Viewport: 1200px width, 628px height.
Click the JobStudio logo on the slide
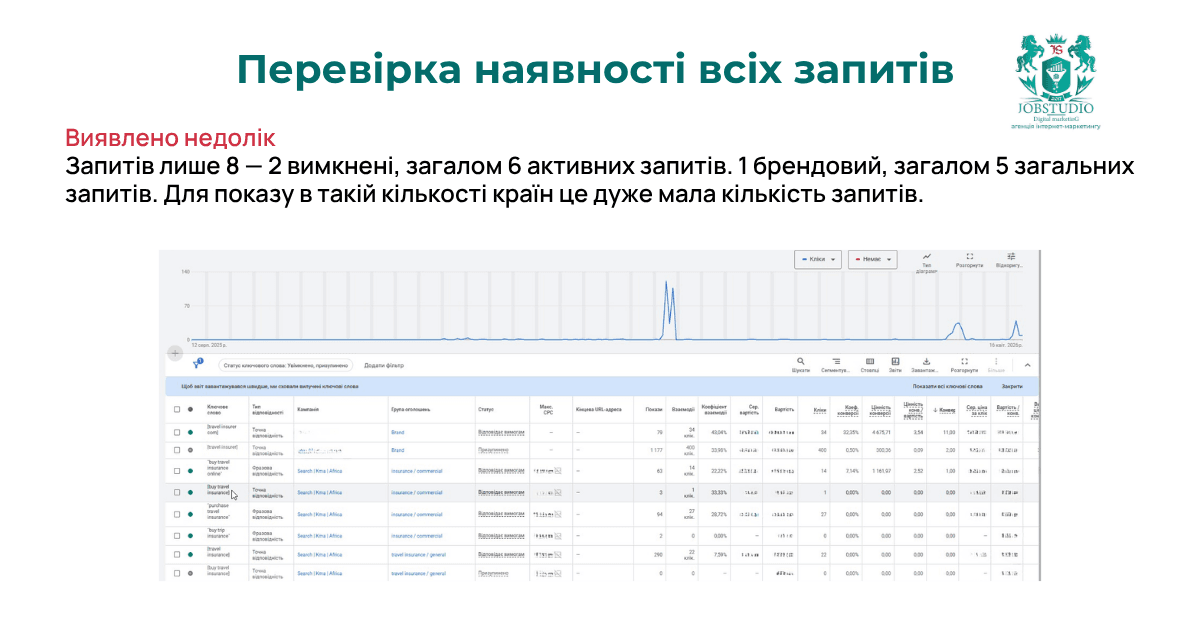[1056, 82]
